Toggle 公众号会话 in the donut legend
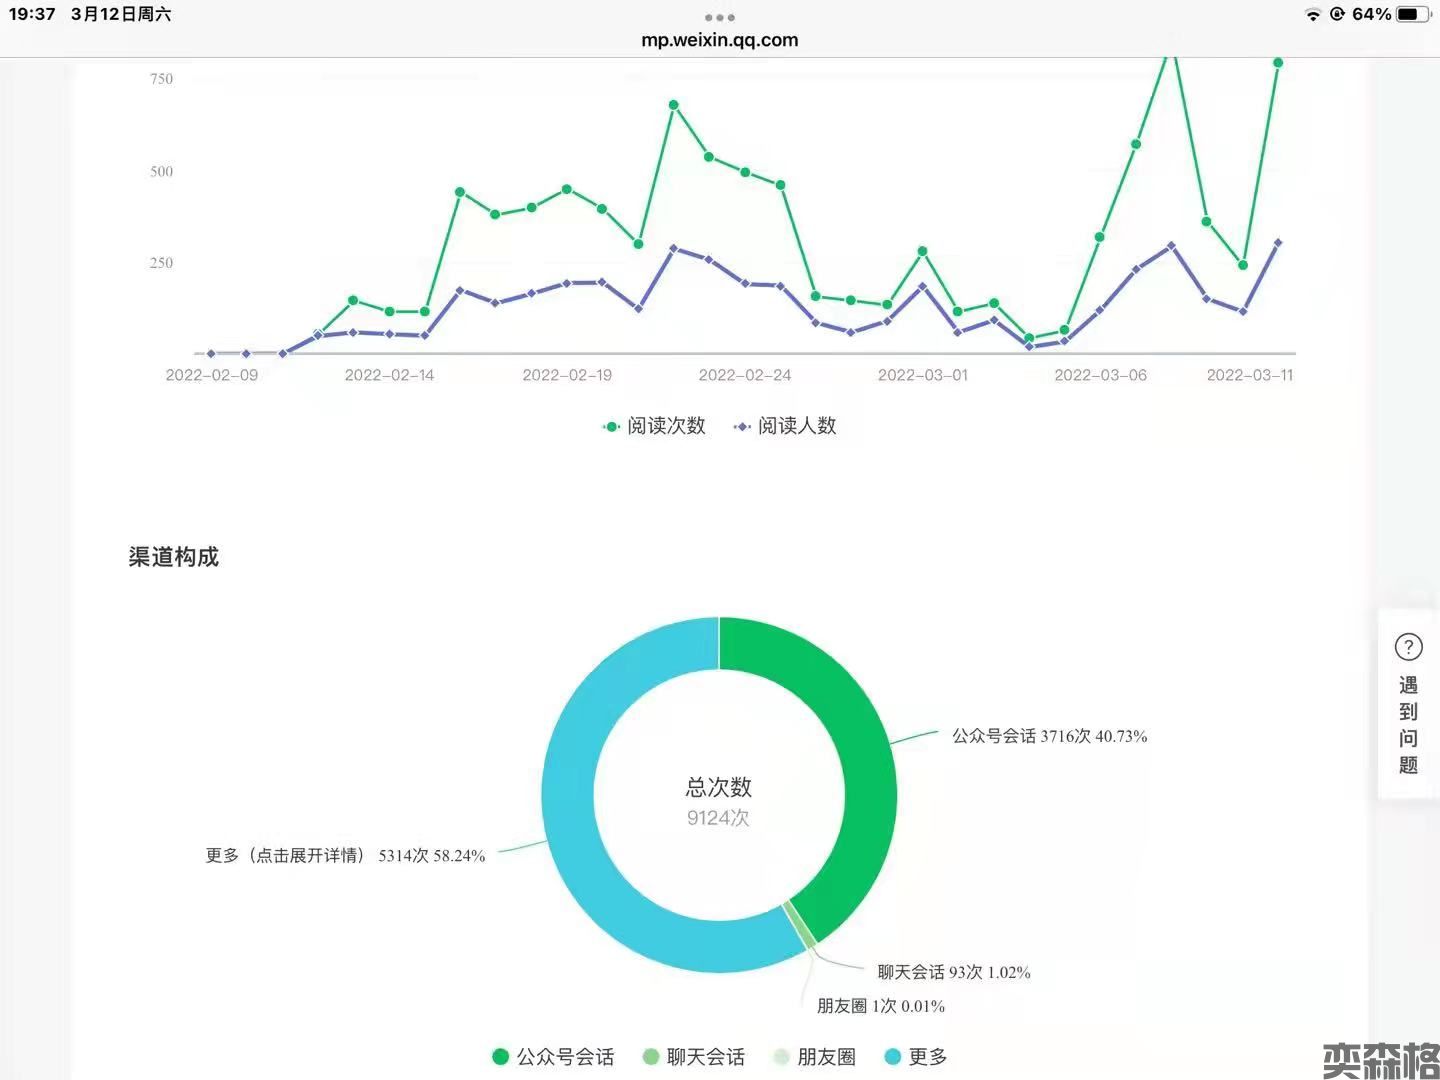Viewport: 1440px width, 1080px height. [x=554, y=1057]
